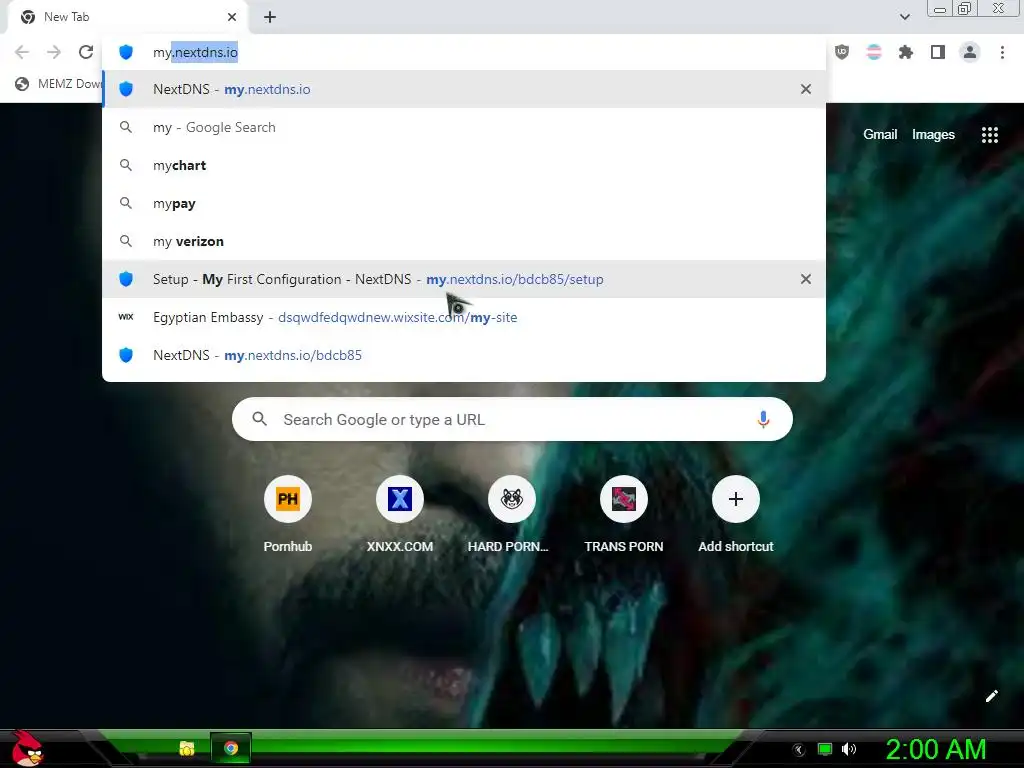Screen dimensions: 1024x768
Task: Open the profile avatar menu
Action: pos(970,52)
